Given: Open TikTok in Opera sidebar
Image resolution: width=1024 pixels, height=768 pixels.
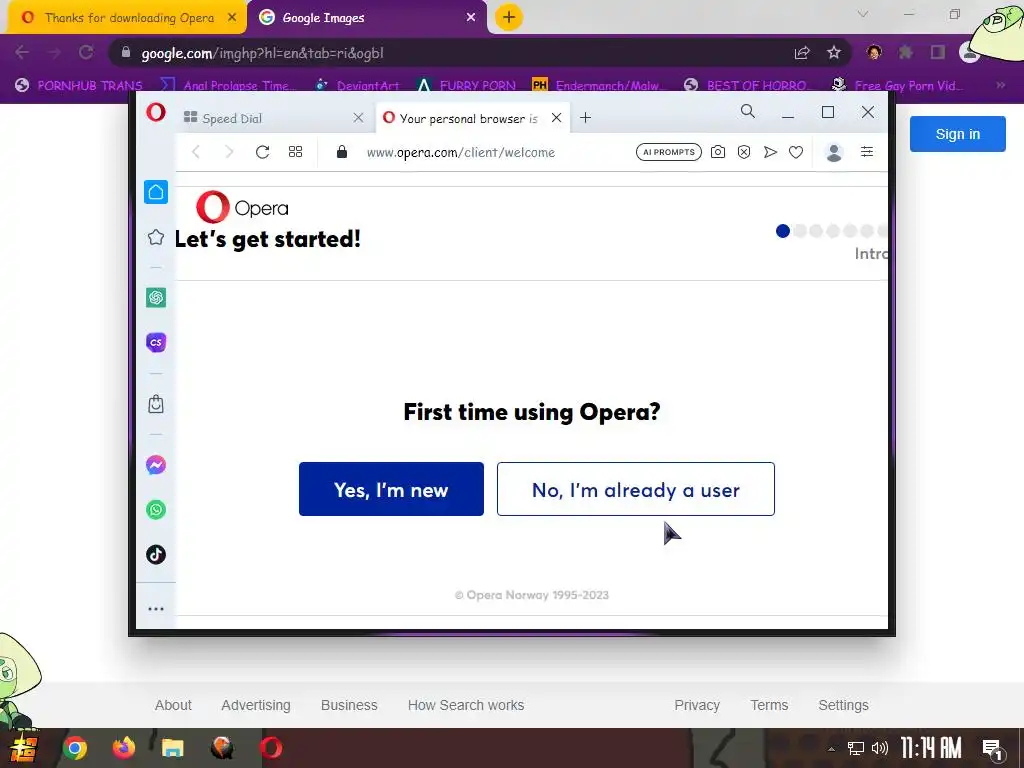Looking at the screenshot, I should click(155, 554).
